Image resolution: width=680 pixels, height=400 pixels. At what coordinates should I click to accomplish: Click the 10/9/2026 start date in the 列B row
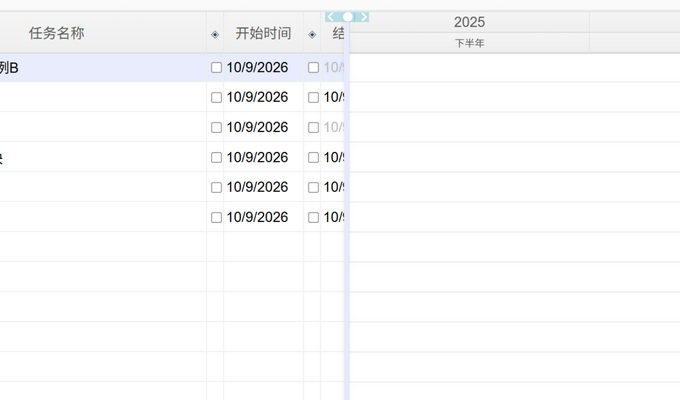point(257,68)
